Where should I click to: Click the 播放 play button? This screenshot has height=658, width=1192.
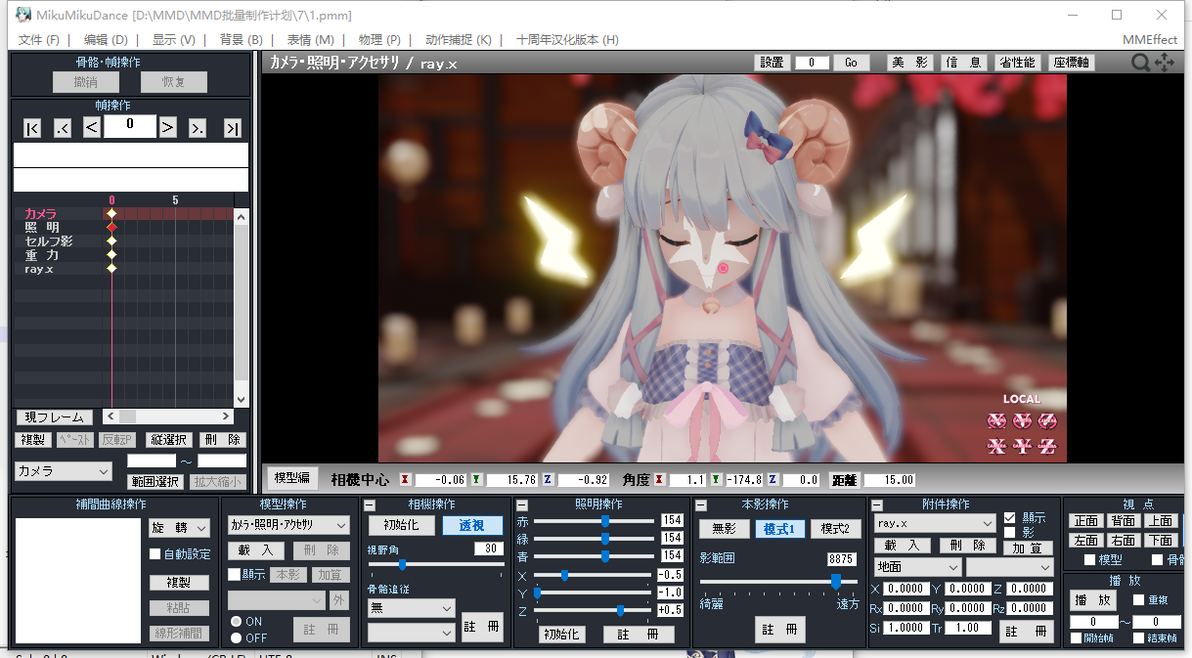click(1092, 600)
